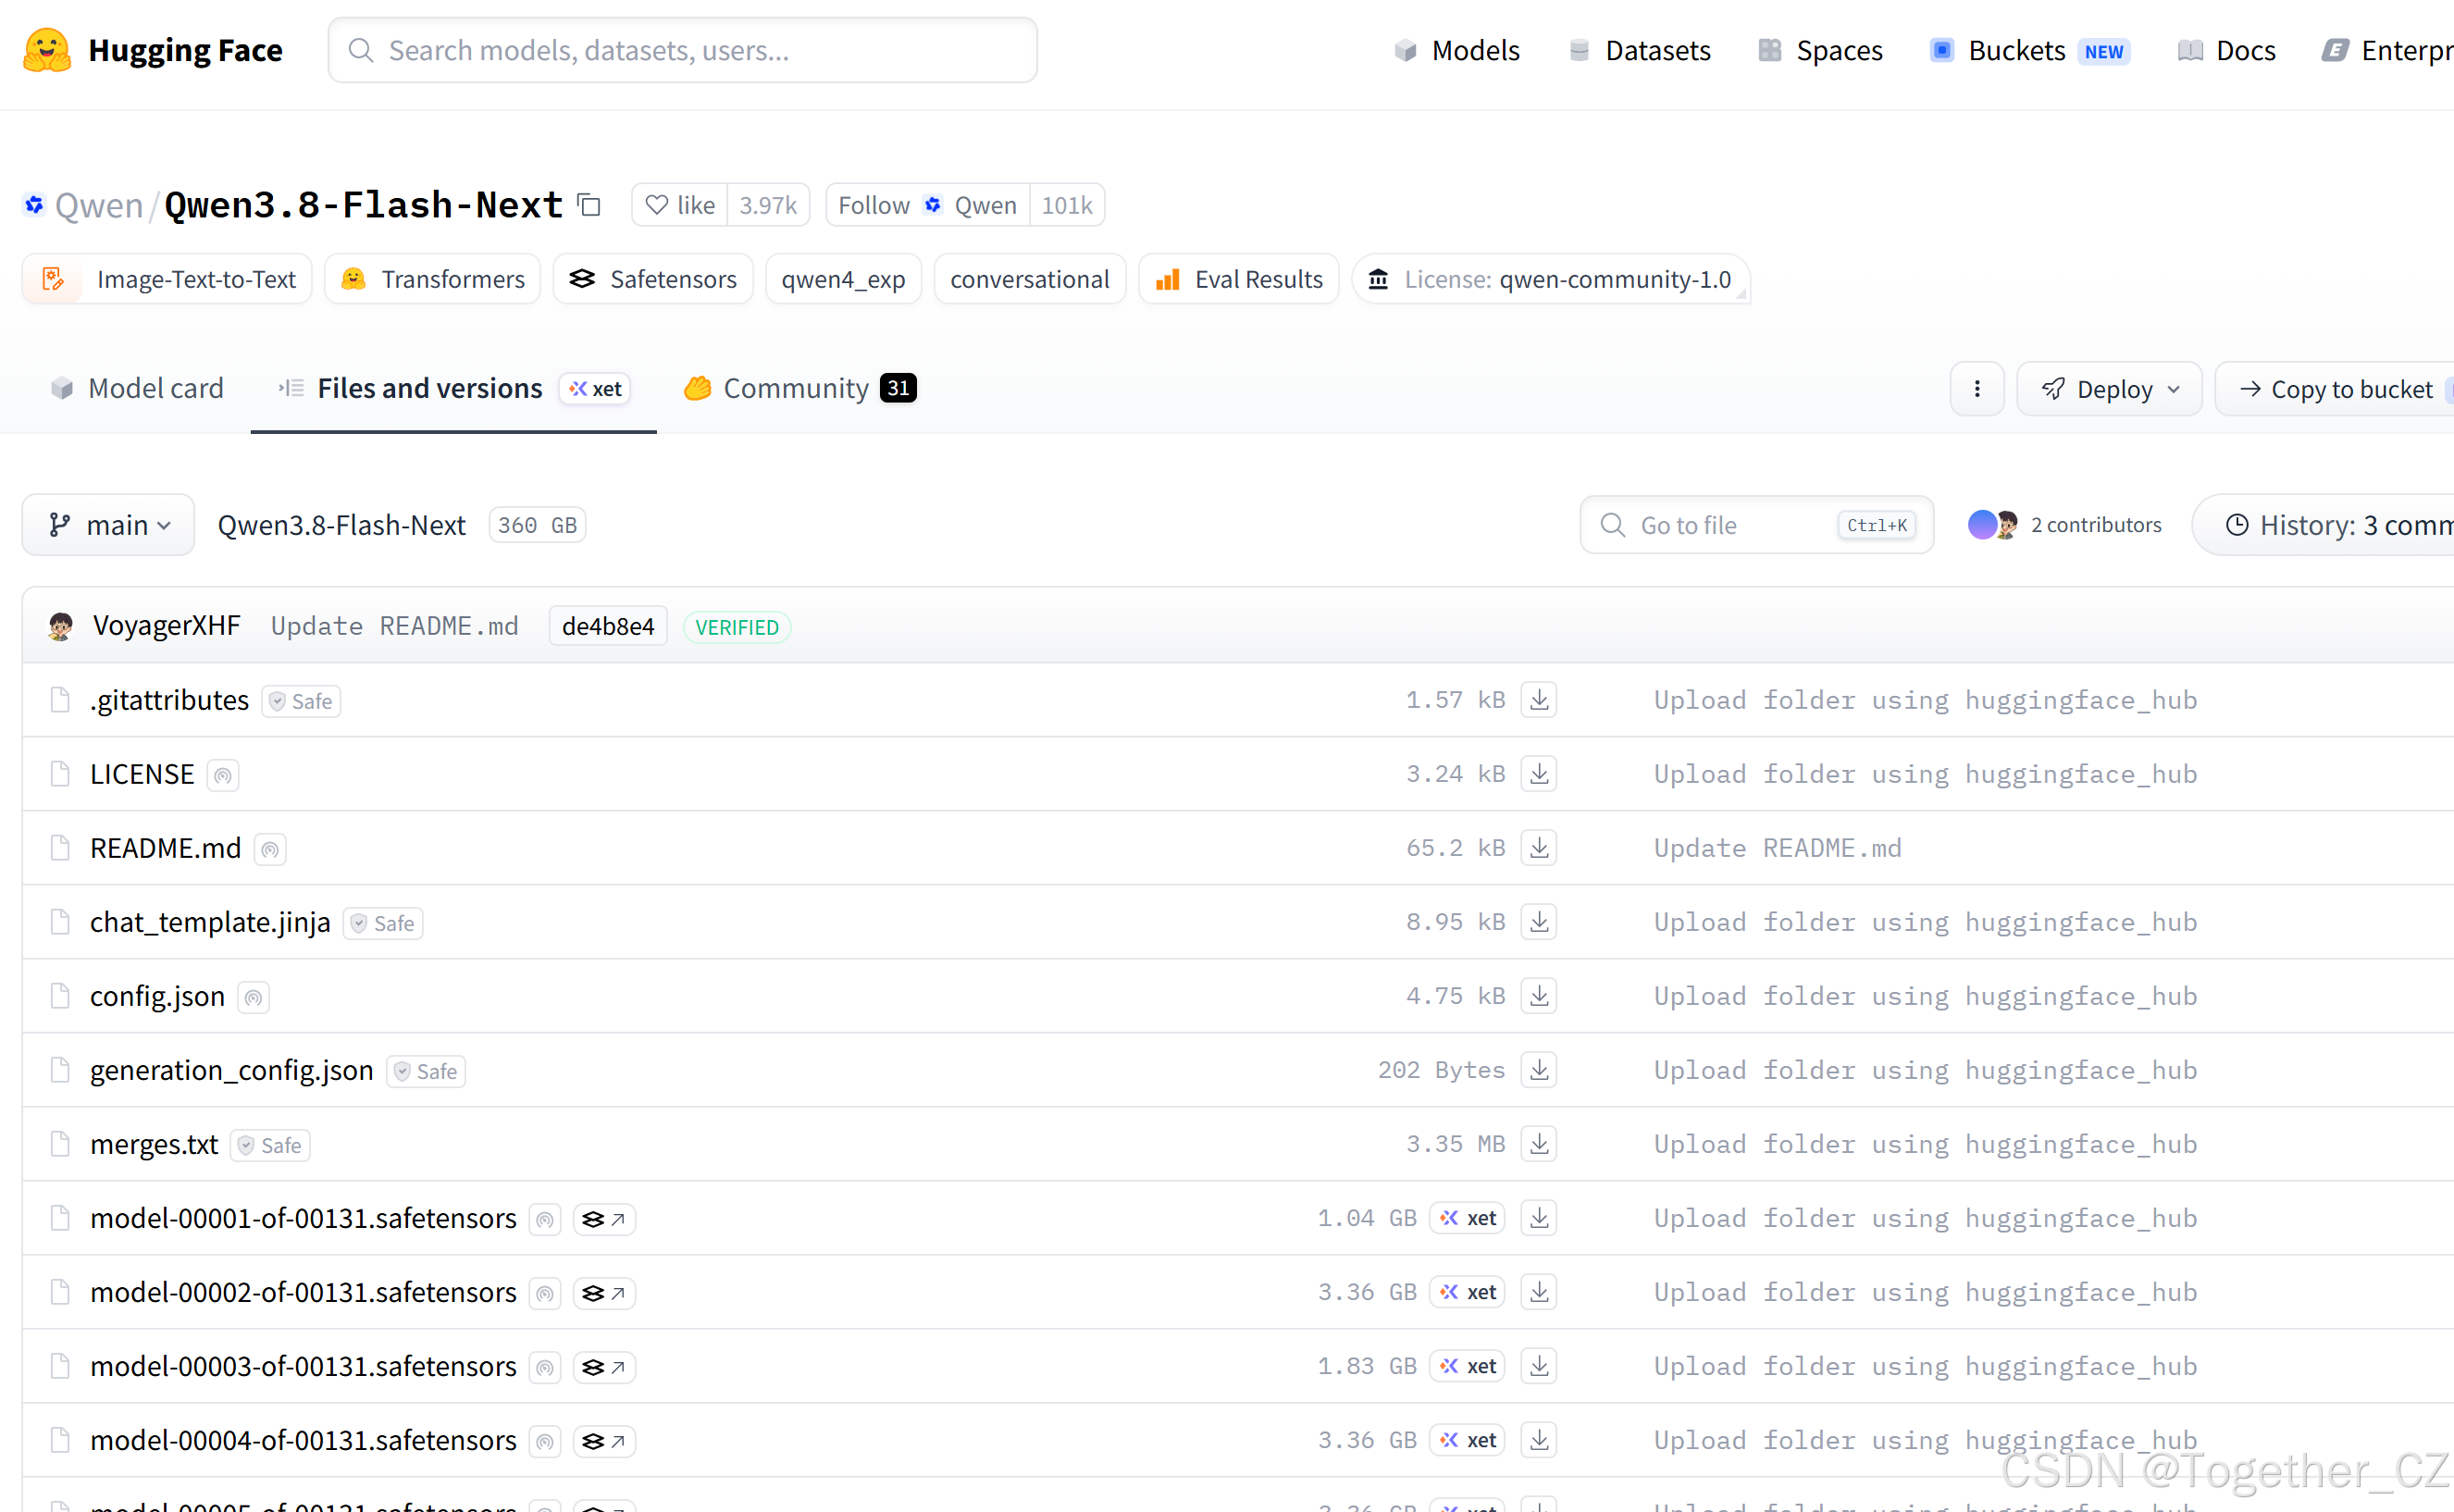2454x1512 pixels.
Task: Click the scan status icon beside LICENSE
Action: point(223,775)
